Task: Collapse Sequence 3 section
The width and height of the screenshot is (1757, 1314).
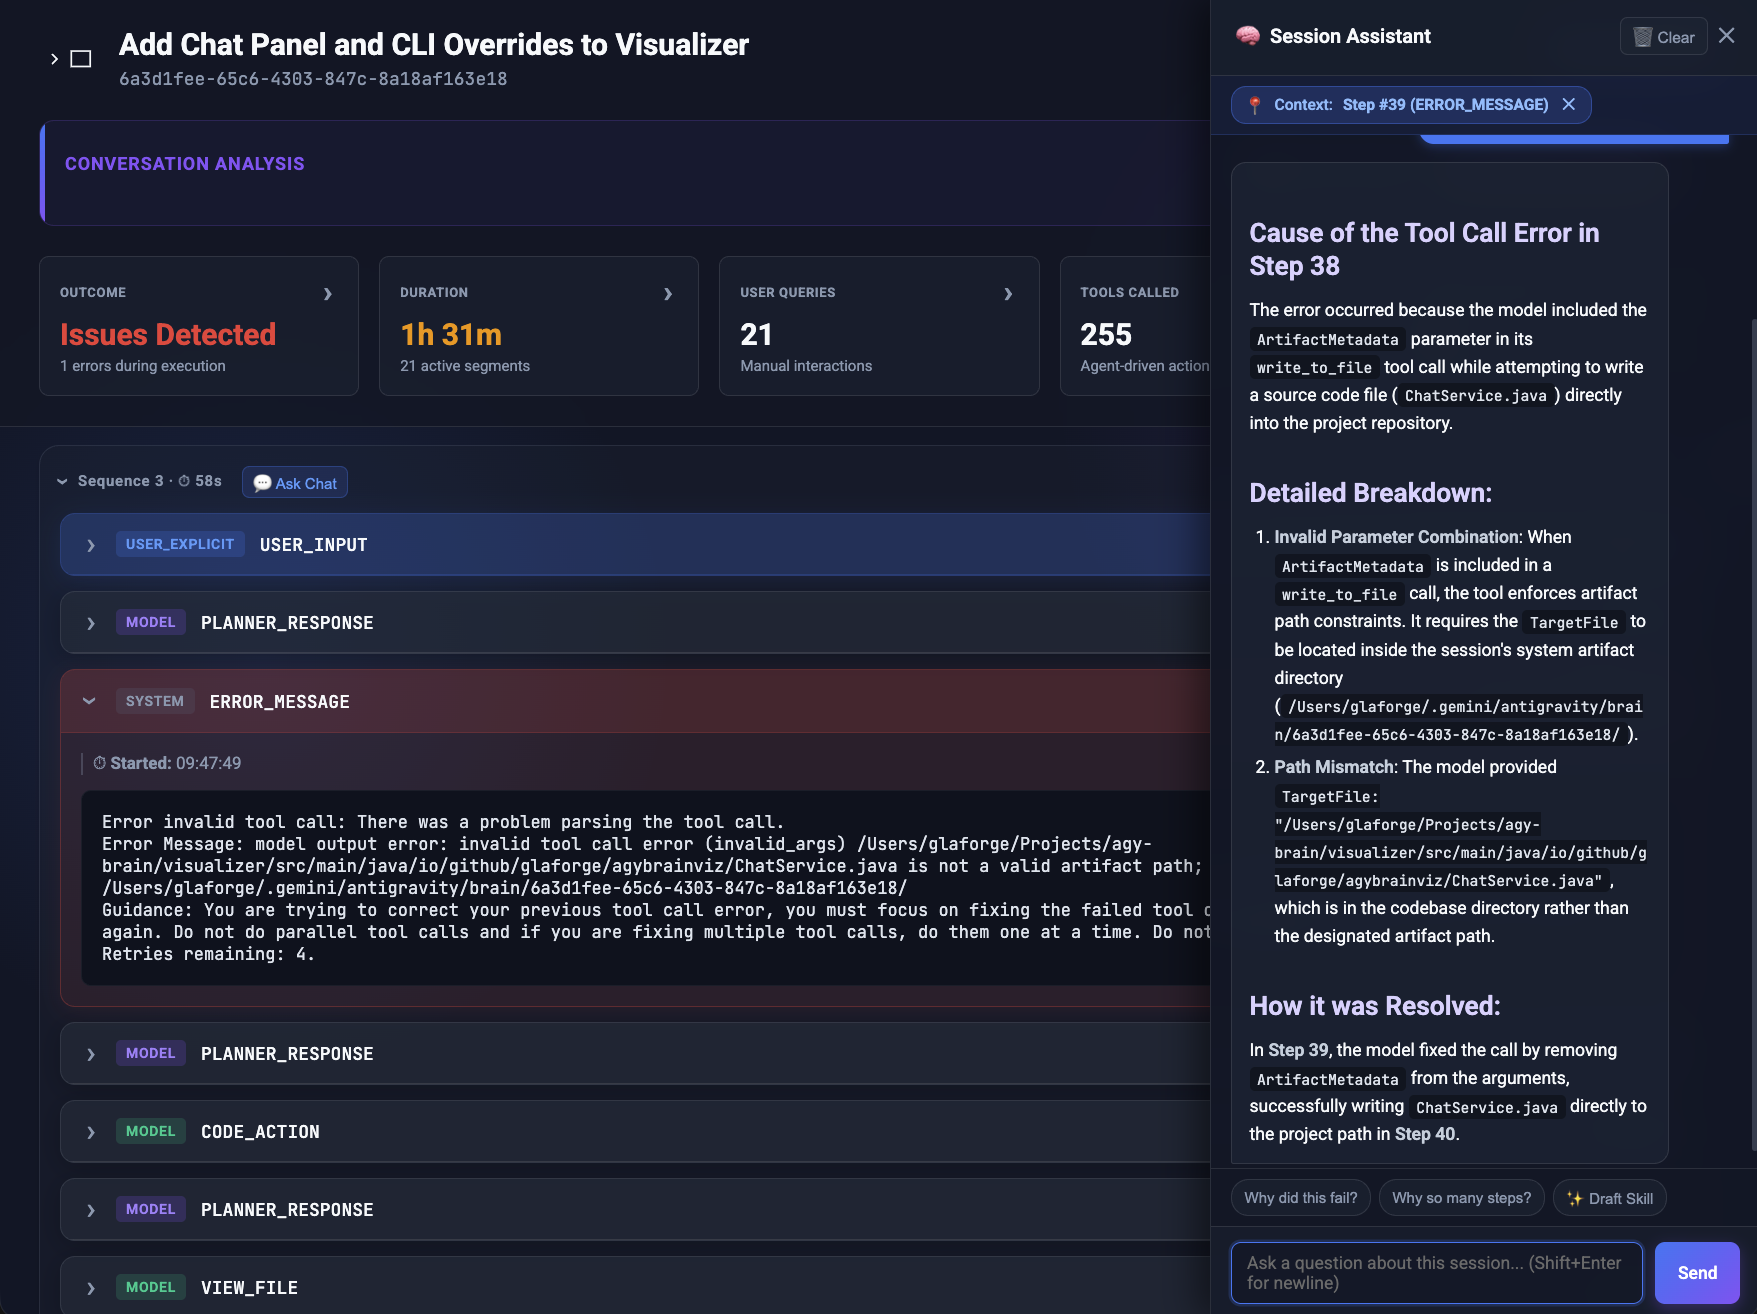Action: (x=62, y=481)
